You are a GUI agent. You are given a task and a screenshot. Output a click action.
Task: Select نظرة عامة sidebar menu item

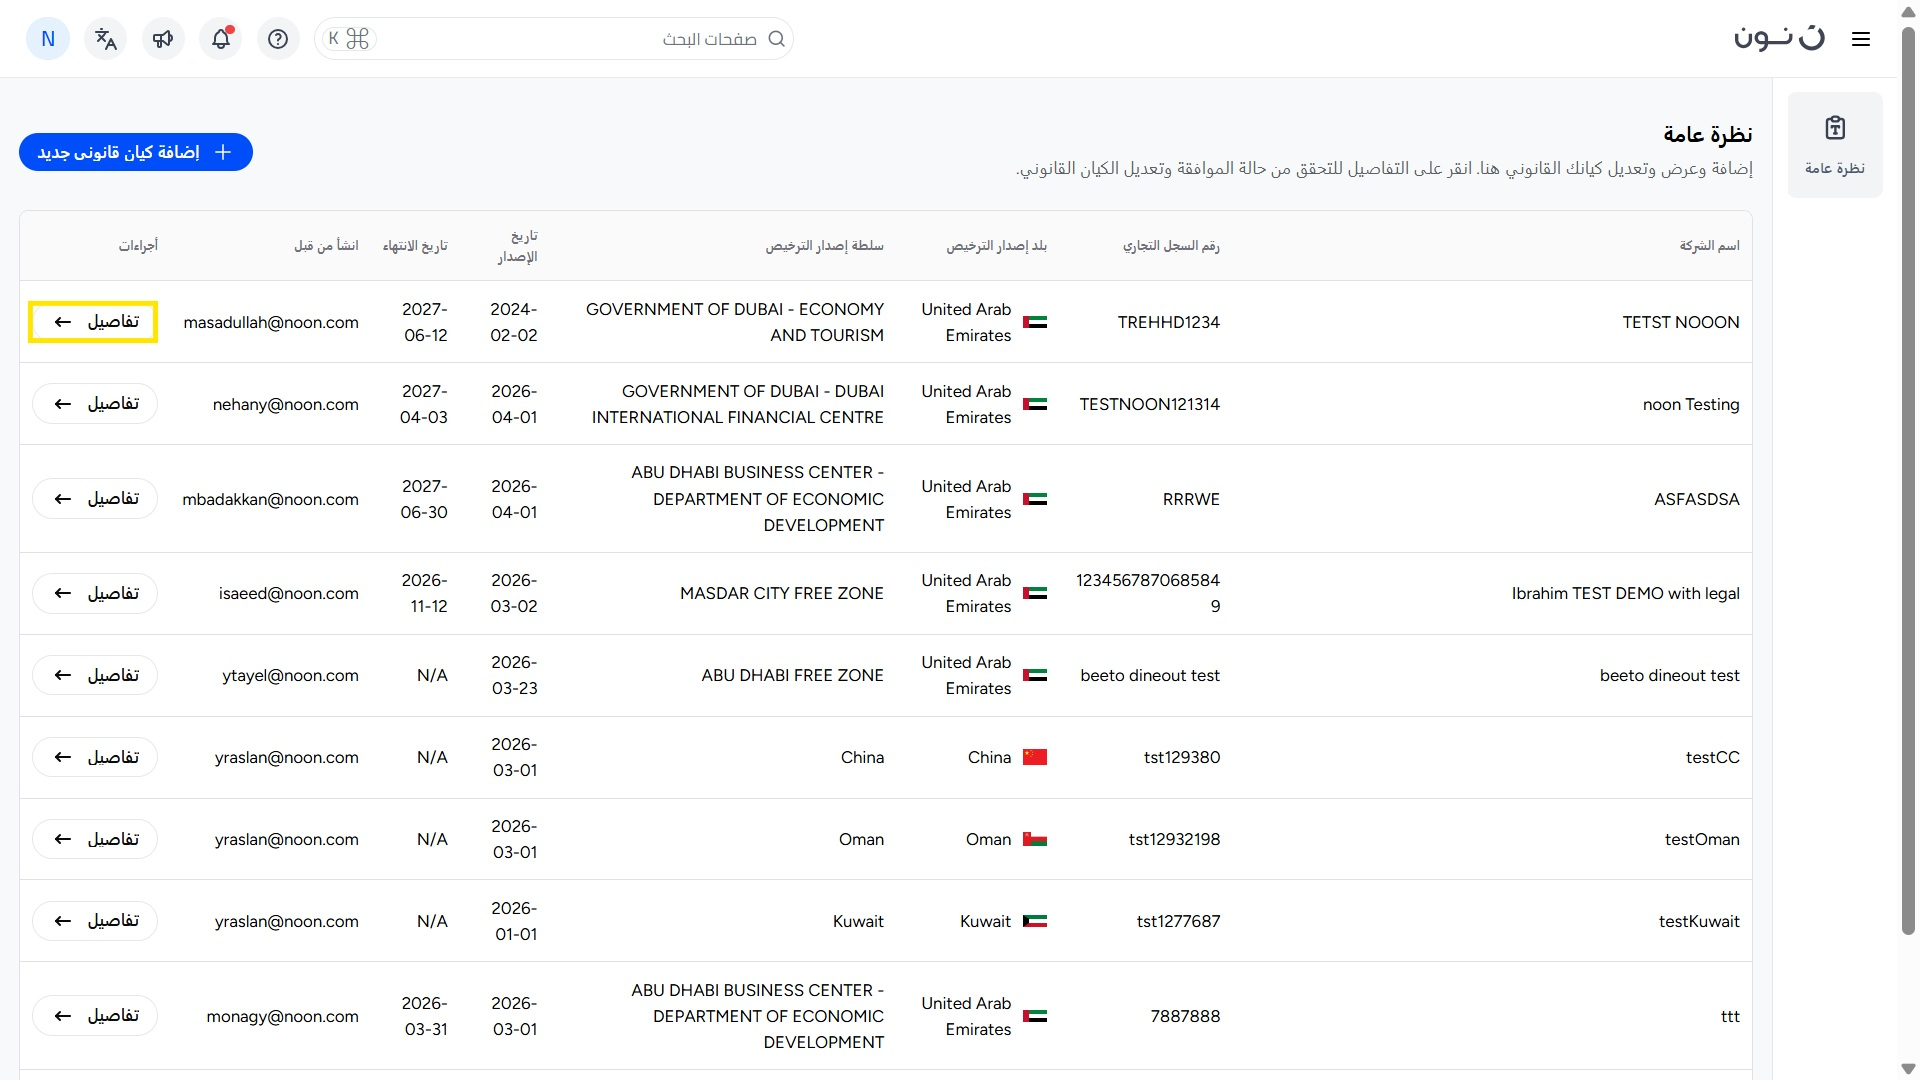1834,168
